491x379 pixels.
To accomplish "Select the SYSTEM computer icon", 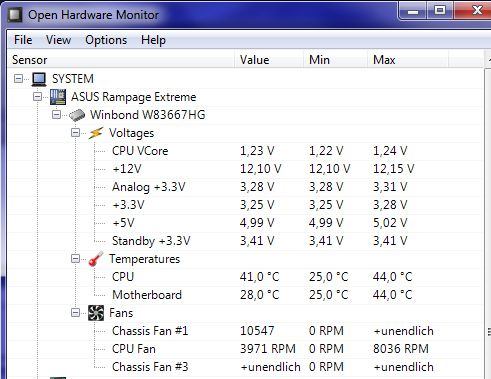I will (39, 79).
